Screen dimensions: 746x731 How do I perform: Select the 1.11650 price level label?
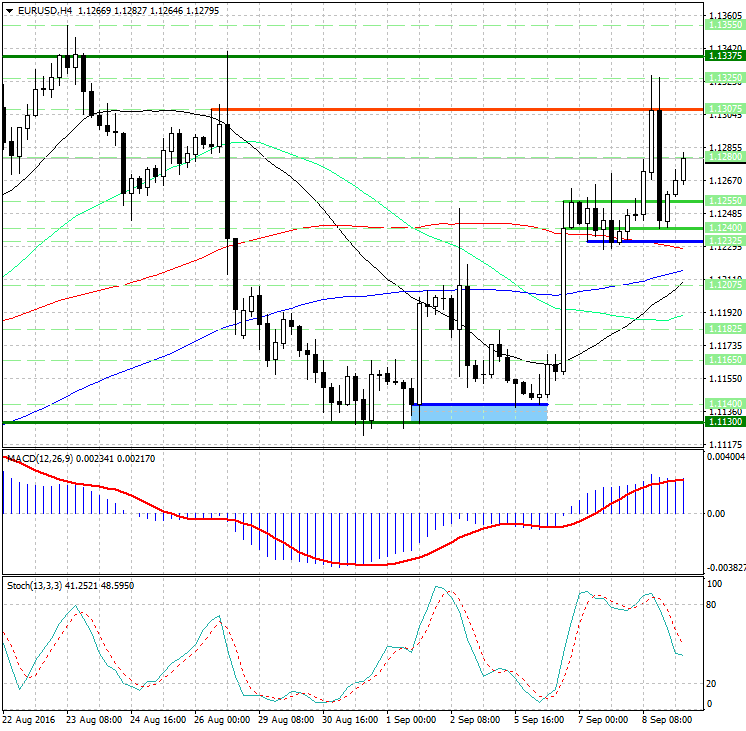point(725,360)
